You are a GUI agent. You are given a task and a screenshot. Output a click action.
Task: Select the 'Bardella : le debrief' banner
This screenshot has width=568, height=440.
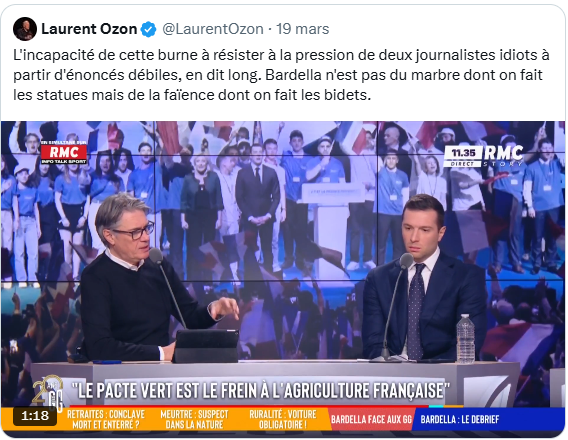coord(459,419)
